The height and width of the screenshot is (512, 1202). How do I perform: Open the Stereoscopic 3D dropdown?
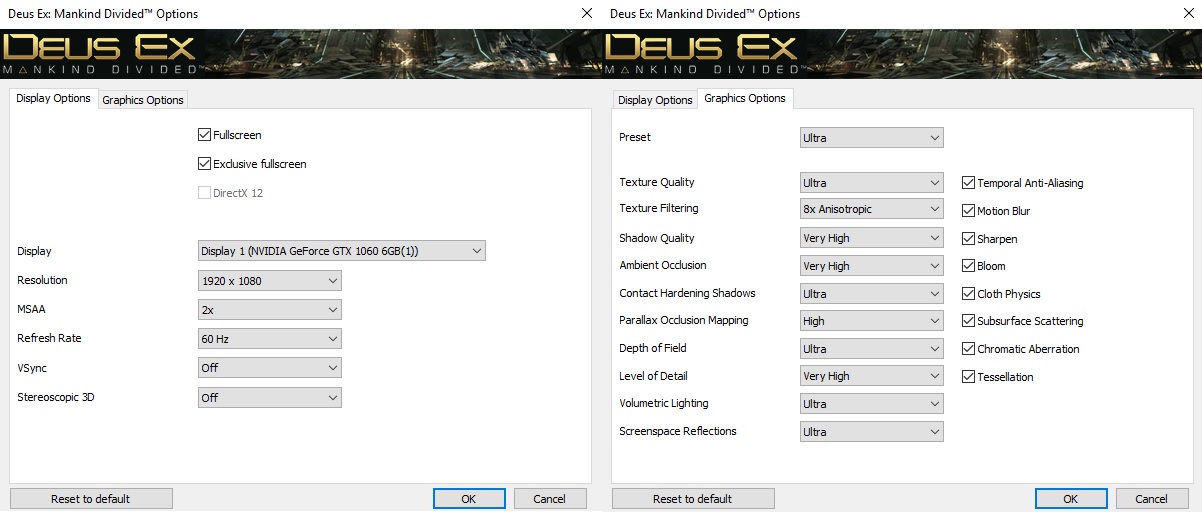tap(270, 397)
